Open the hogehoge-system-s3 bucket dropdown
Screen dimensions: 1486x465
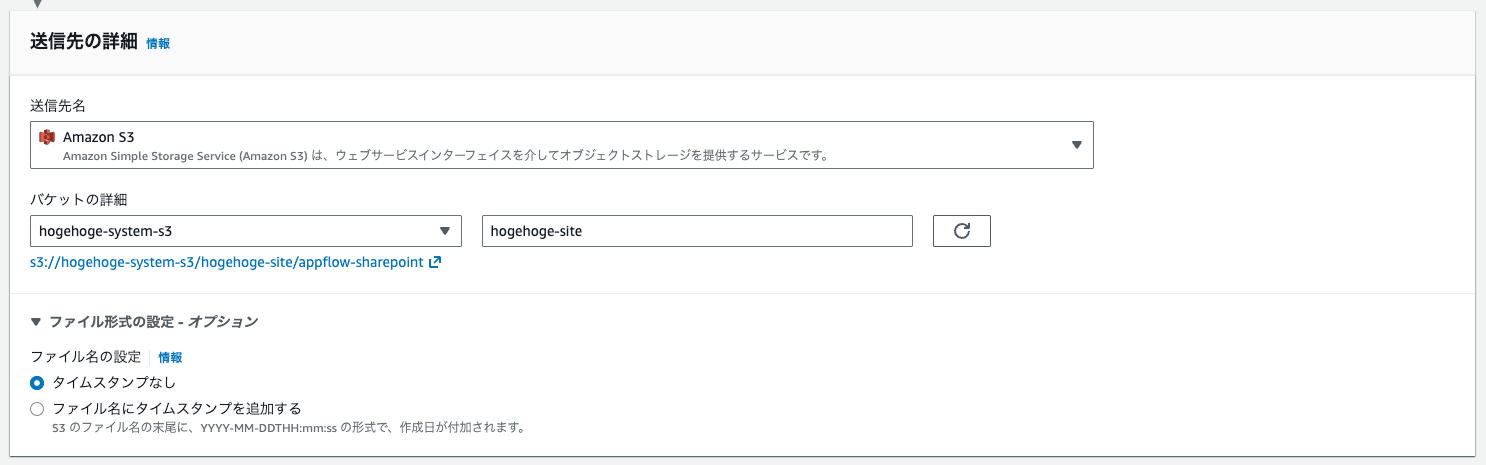[x=246, y=231]
